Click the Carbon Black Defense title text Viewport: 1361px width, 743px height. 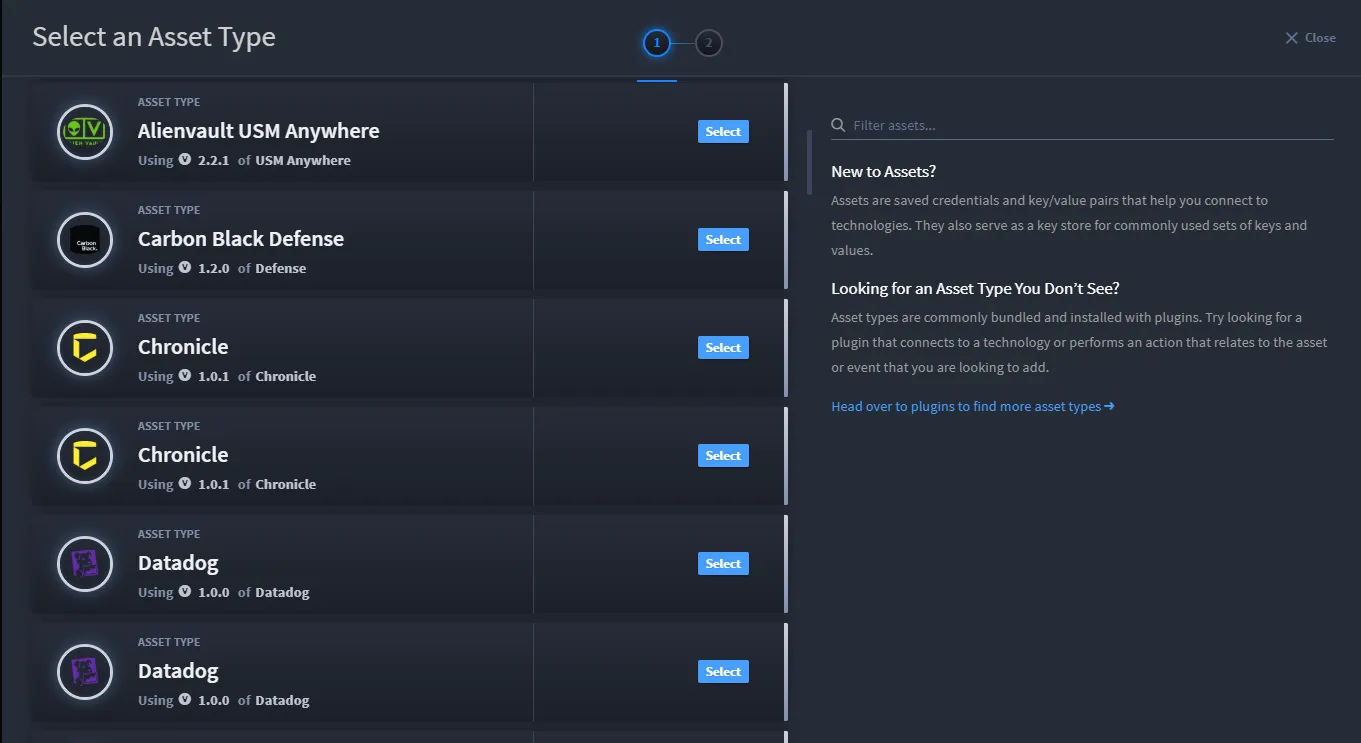241,239
